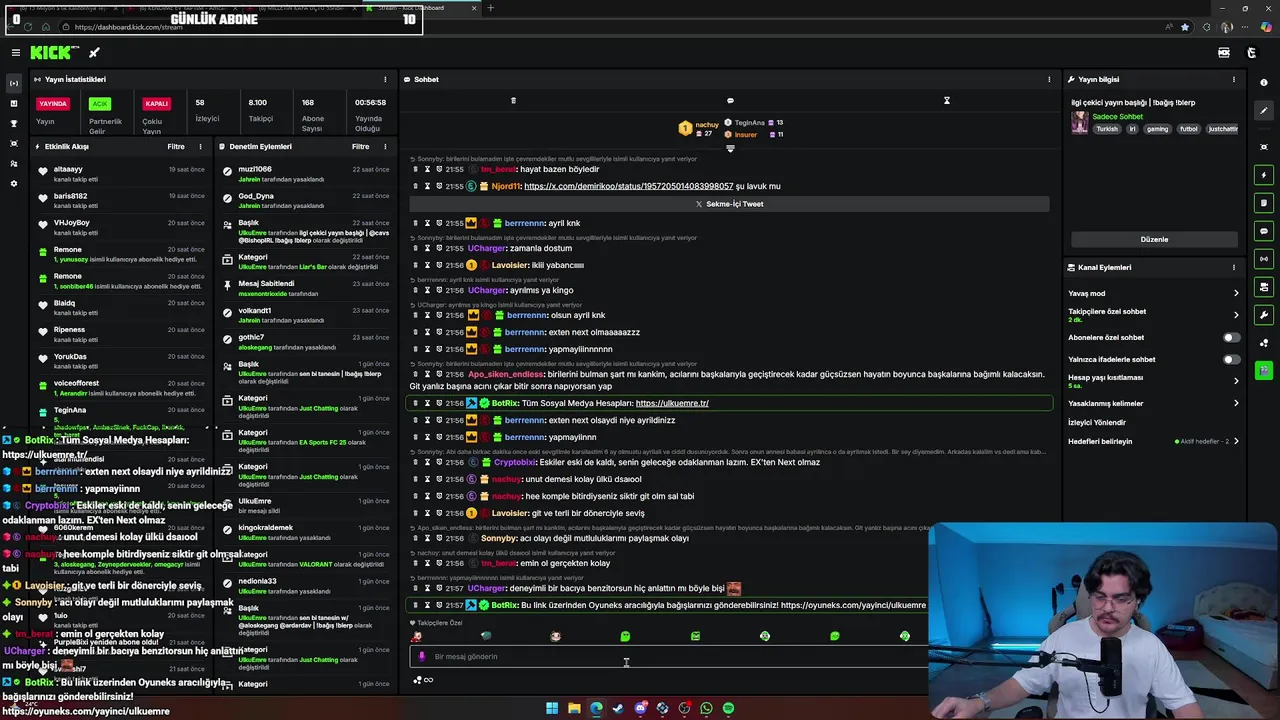Click the Kick logo
This screenshot has height=720, width=1280.
coord(53,53)
